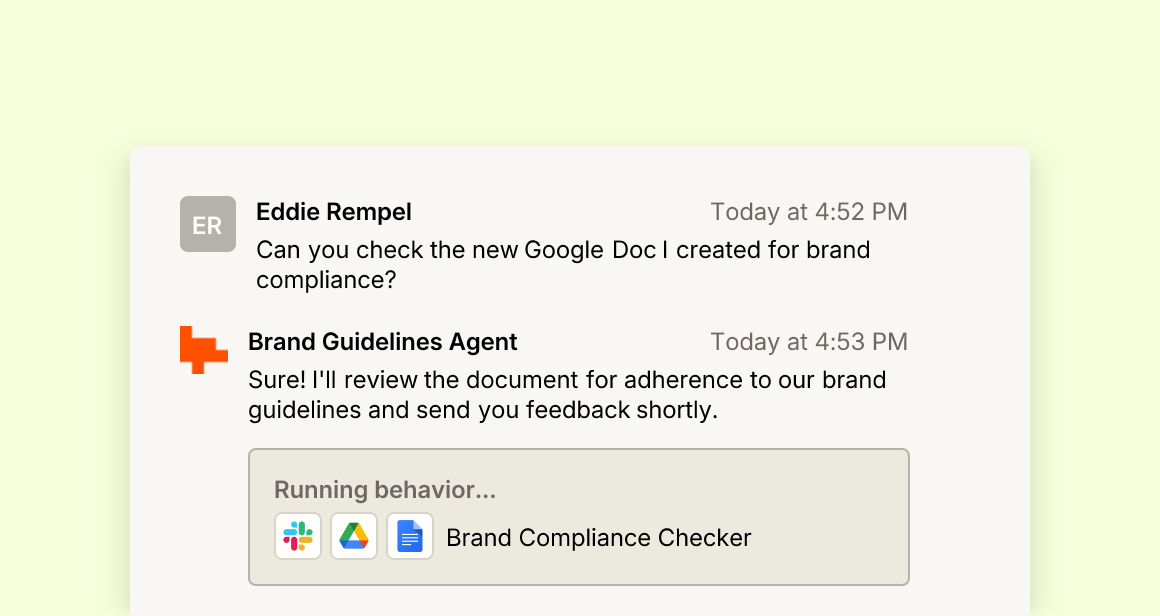Click the Google Drive icon

pyautogui.click(x=354, y=536)
